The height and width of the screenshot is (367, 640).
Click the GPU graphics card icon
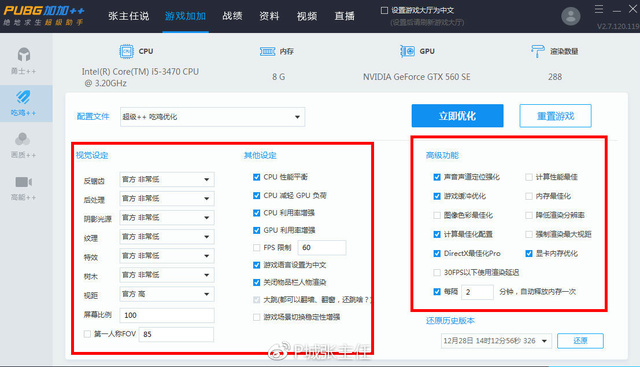click(x=407, y=51)
